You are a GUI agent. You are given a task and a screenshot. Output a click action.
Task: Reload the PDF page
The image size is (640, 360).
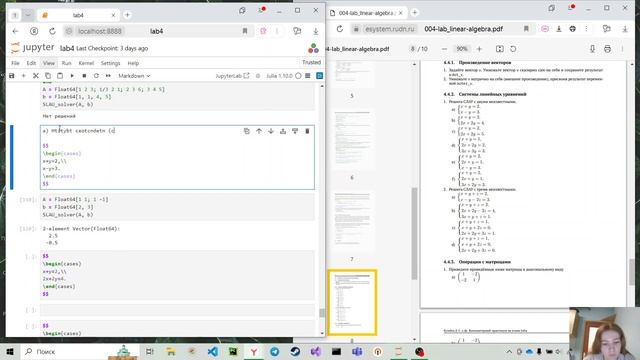pos(340,29)
